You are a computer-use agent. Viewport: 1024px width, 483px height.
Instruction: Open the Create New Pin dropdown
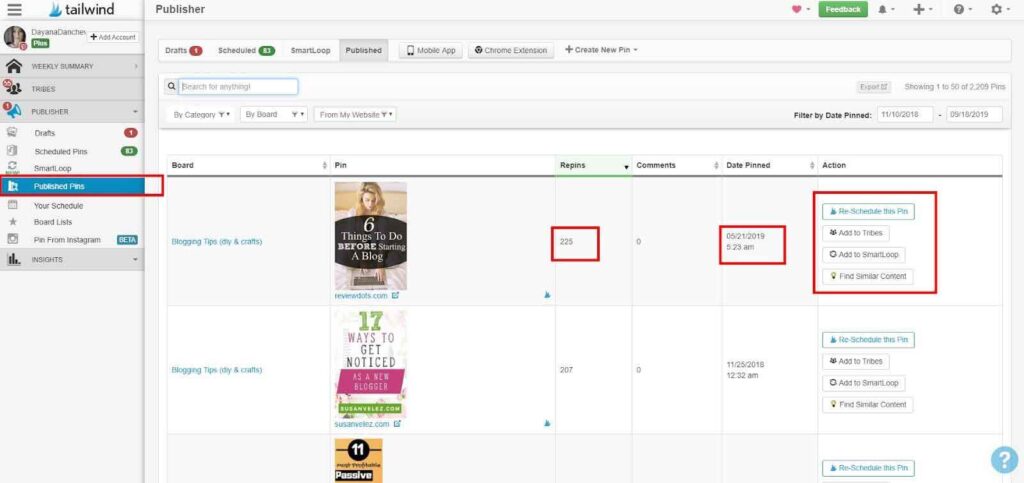601,50
